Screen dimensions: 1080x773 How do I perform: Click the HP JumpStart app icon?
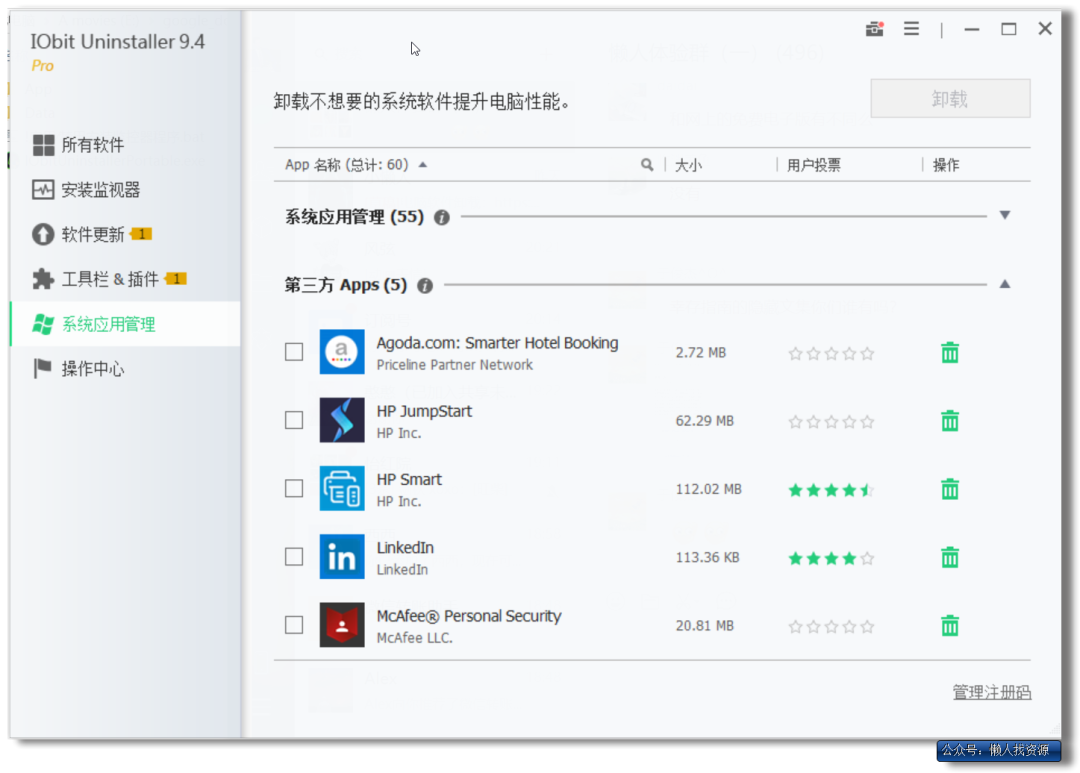tap(342, 420)
